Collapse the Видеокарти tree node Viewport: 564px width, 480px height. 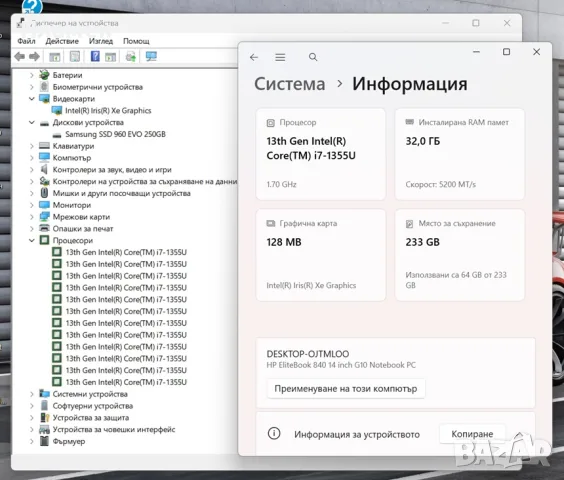(x=32, y=99)
